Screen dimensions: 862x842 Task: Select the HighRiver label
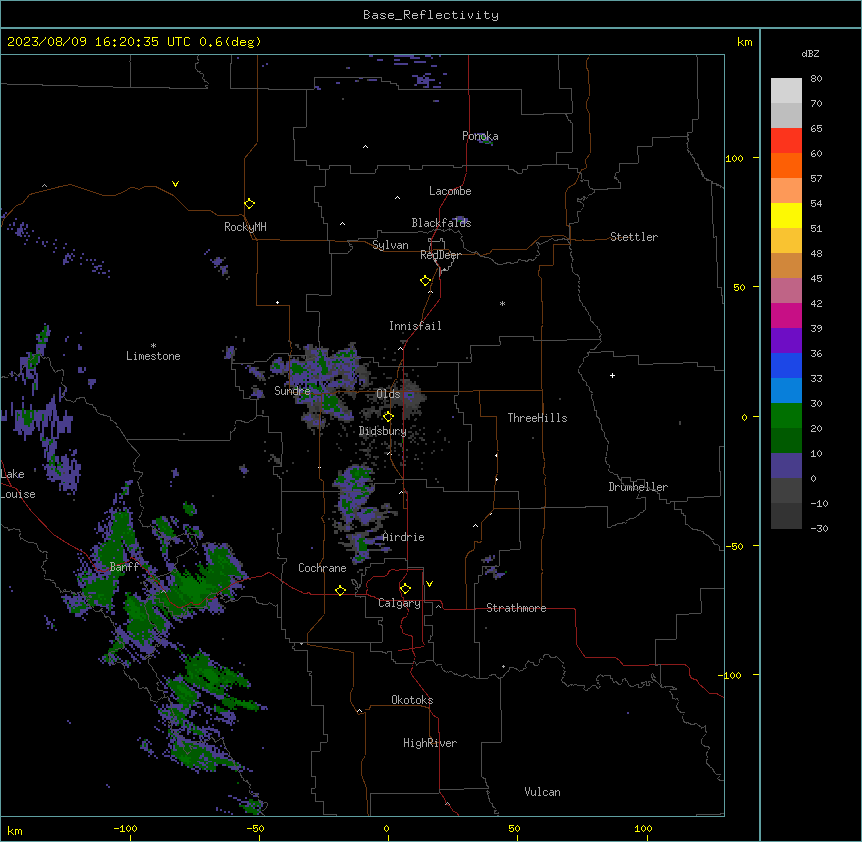tap(430, 743)
